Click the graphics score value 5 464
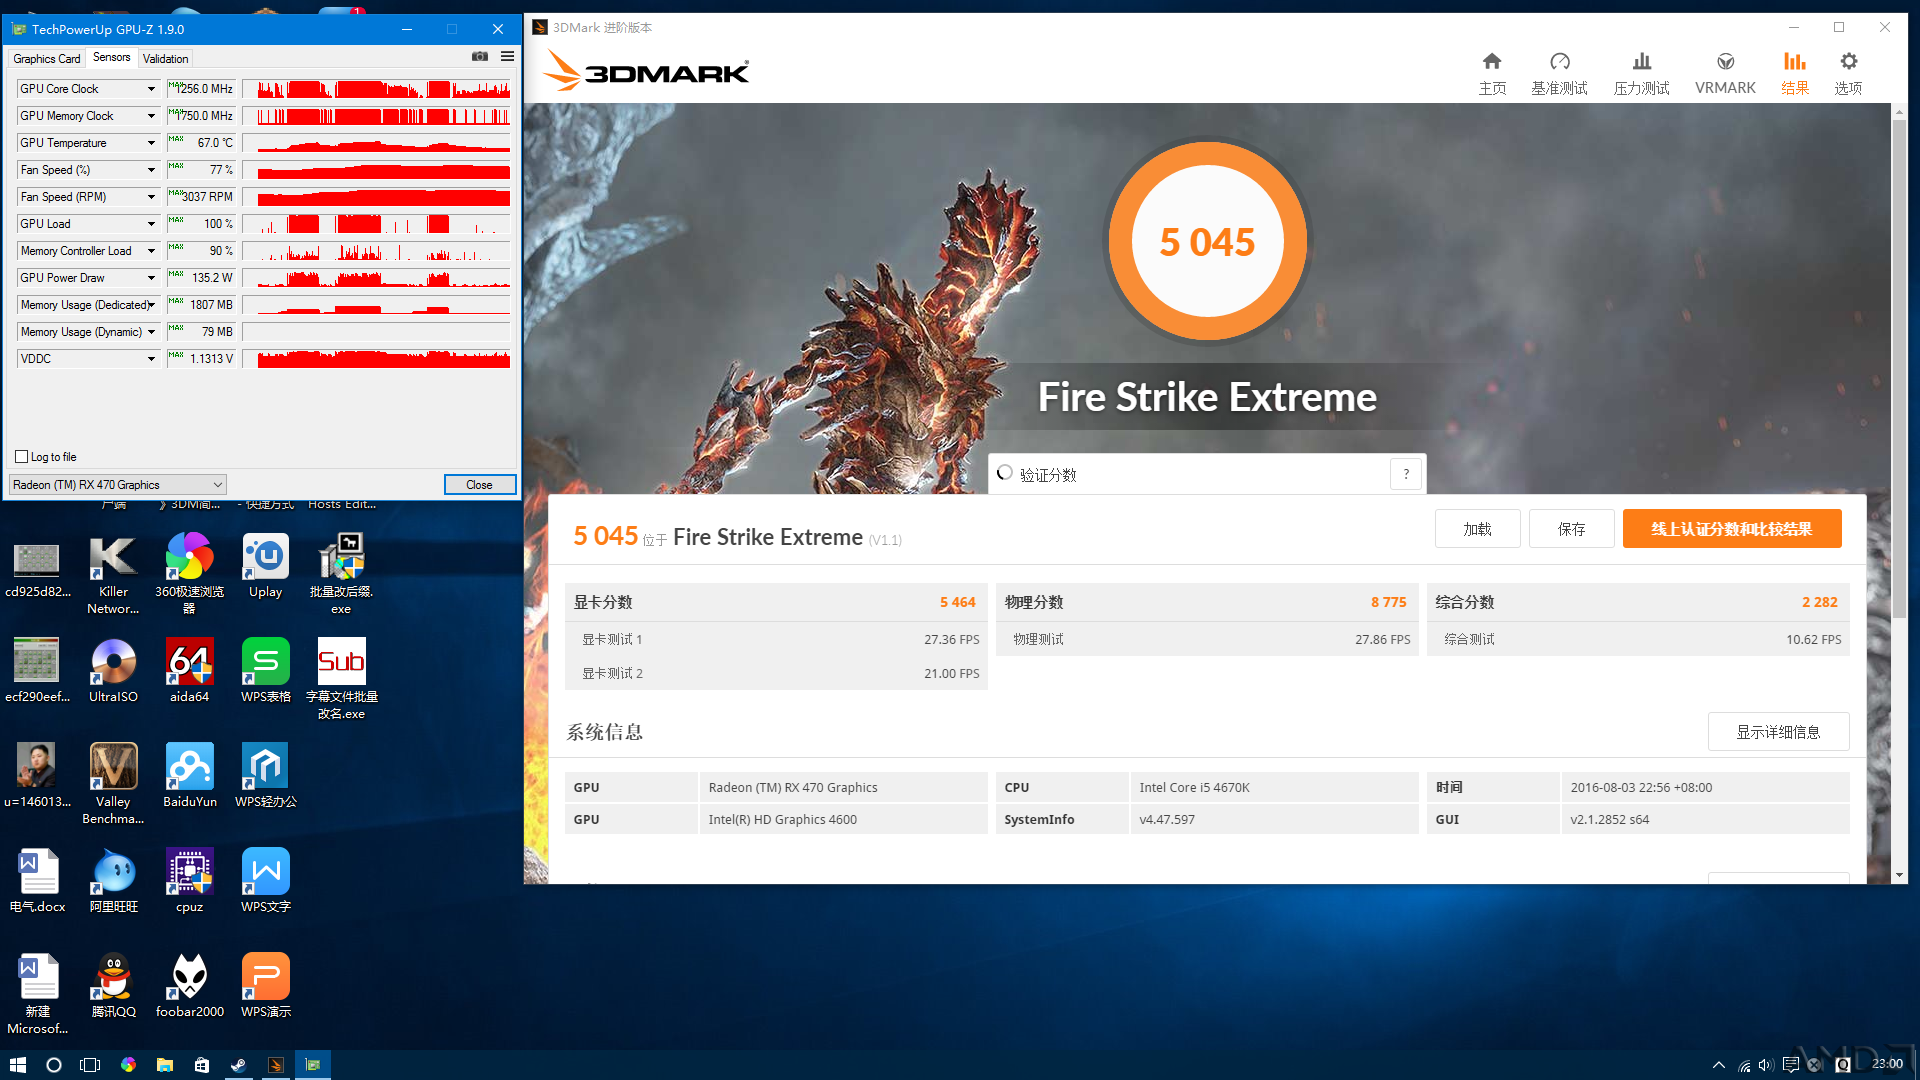 pos(957,602)
